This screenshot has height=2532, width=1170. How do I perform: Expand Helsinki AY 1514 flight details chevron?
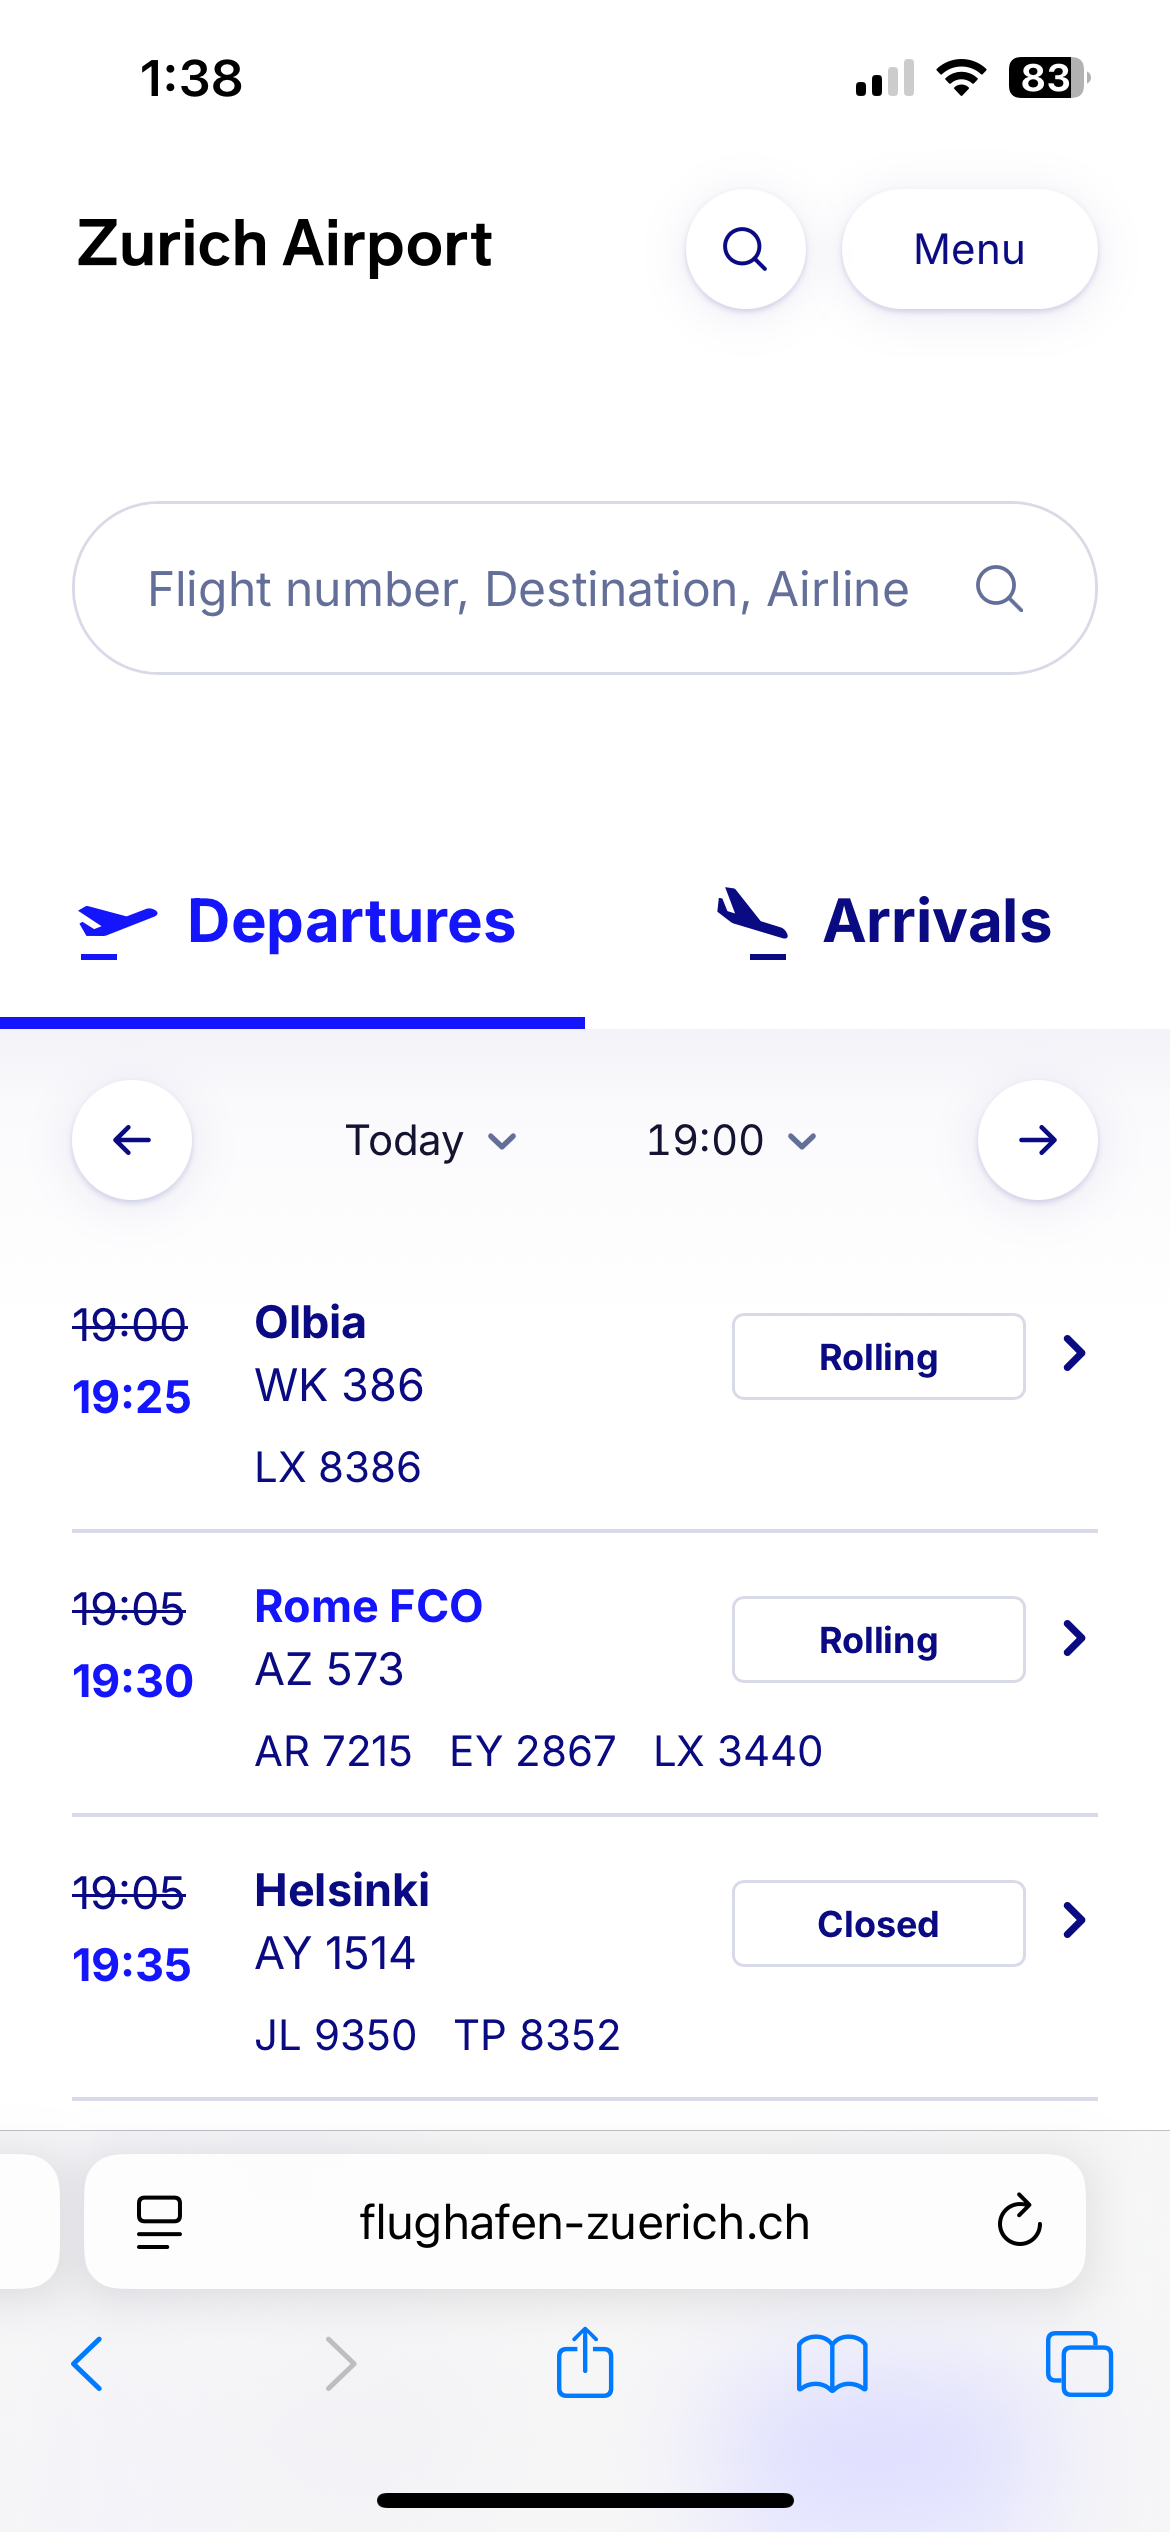point(1074,1921)
